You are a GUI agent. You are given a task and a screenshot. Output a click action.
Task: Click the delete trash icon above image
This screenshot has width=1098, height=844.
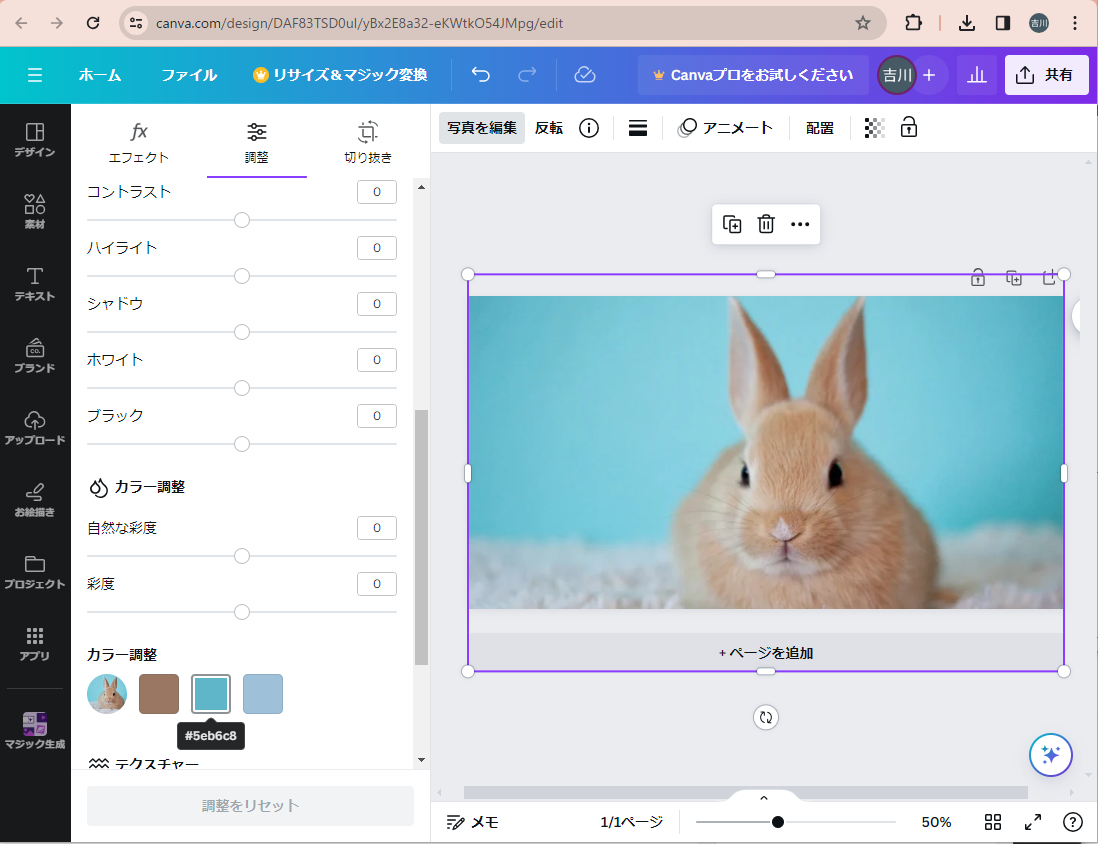(x=766, y=224)
